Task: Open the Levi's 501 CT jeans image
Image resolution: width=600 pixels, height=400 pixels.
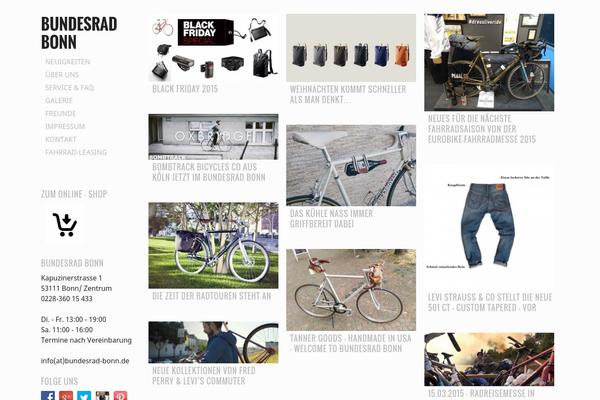Action: coord(489,227)
